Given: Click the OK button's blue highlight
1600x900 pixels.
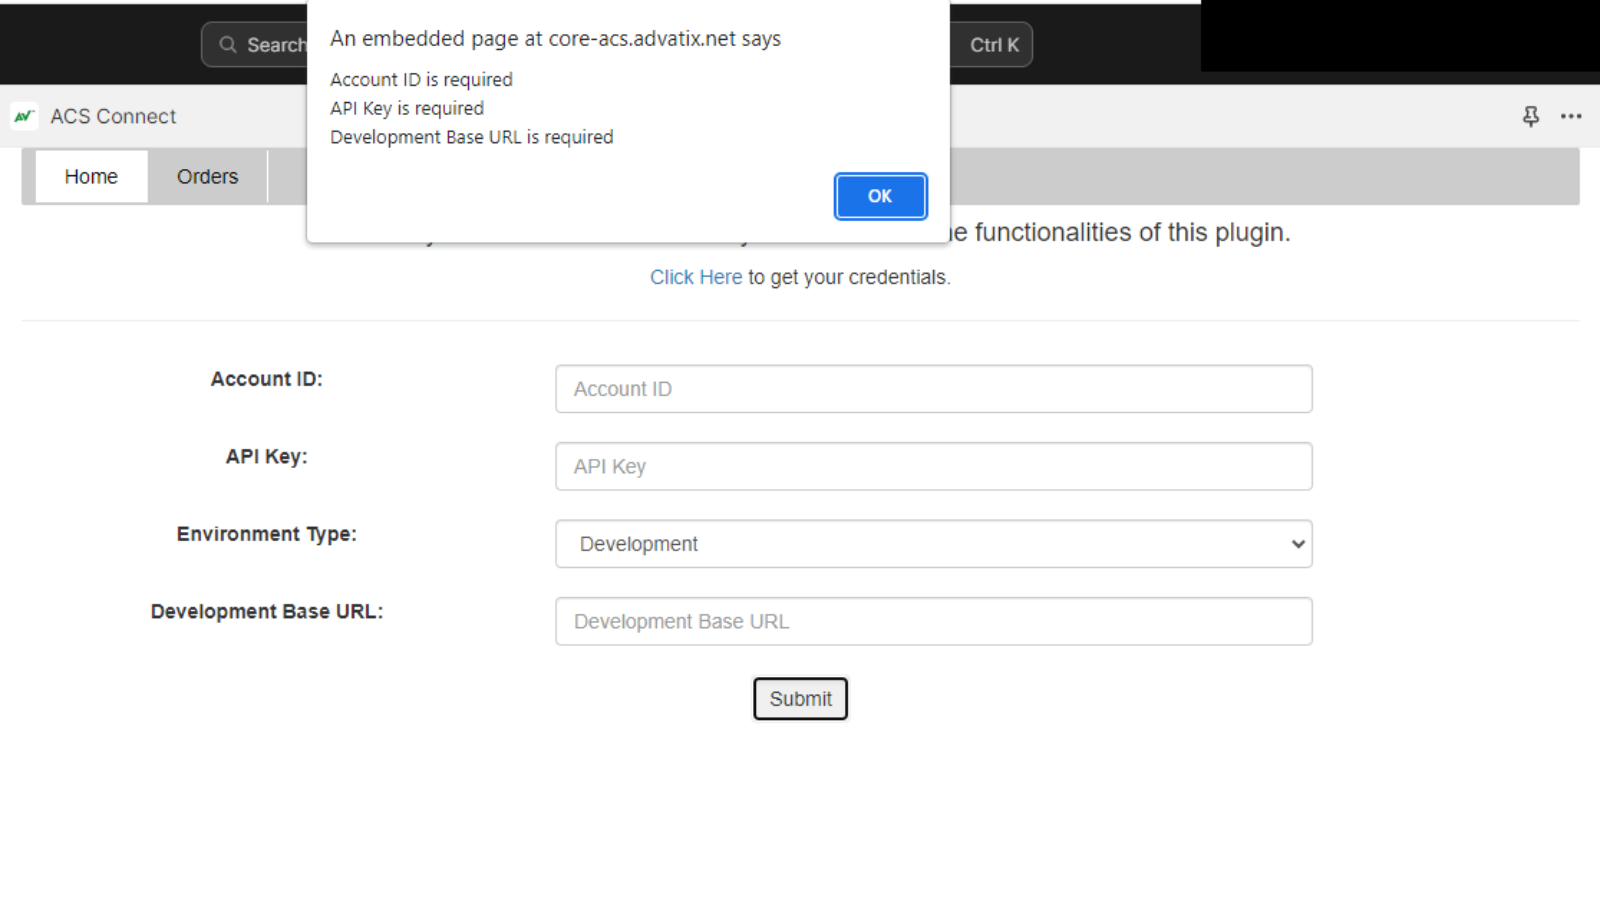Looking at the screenshot, I should click(880, 196).
